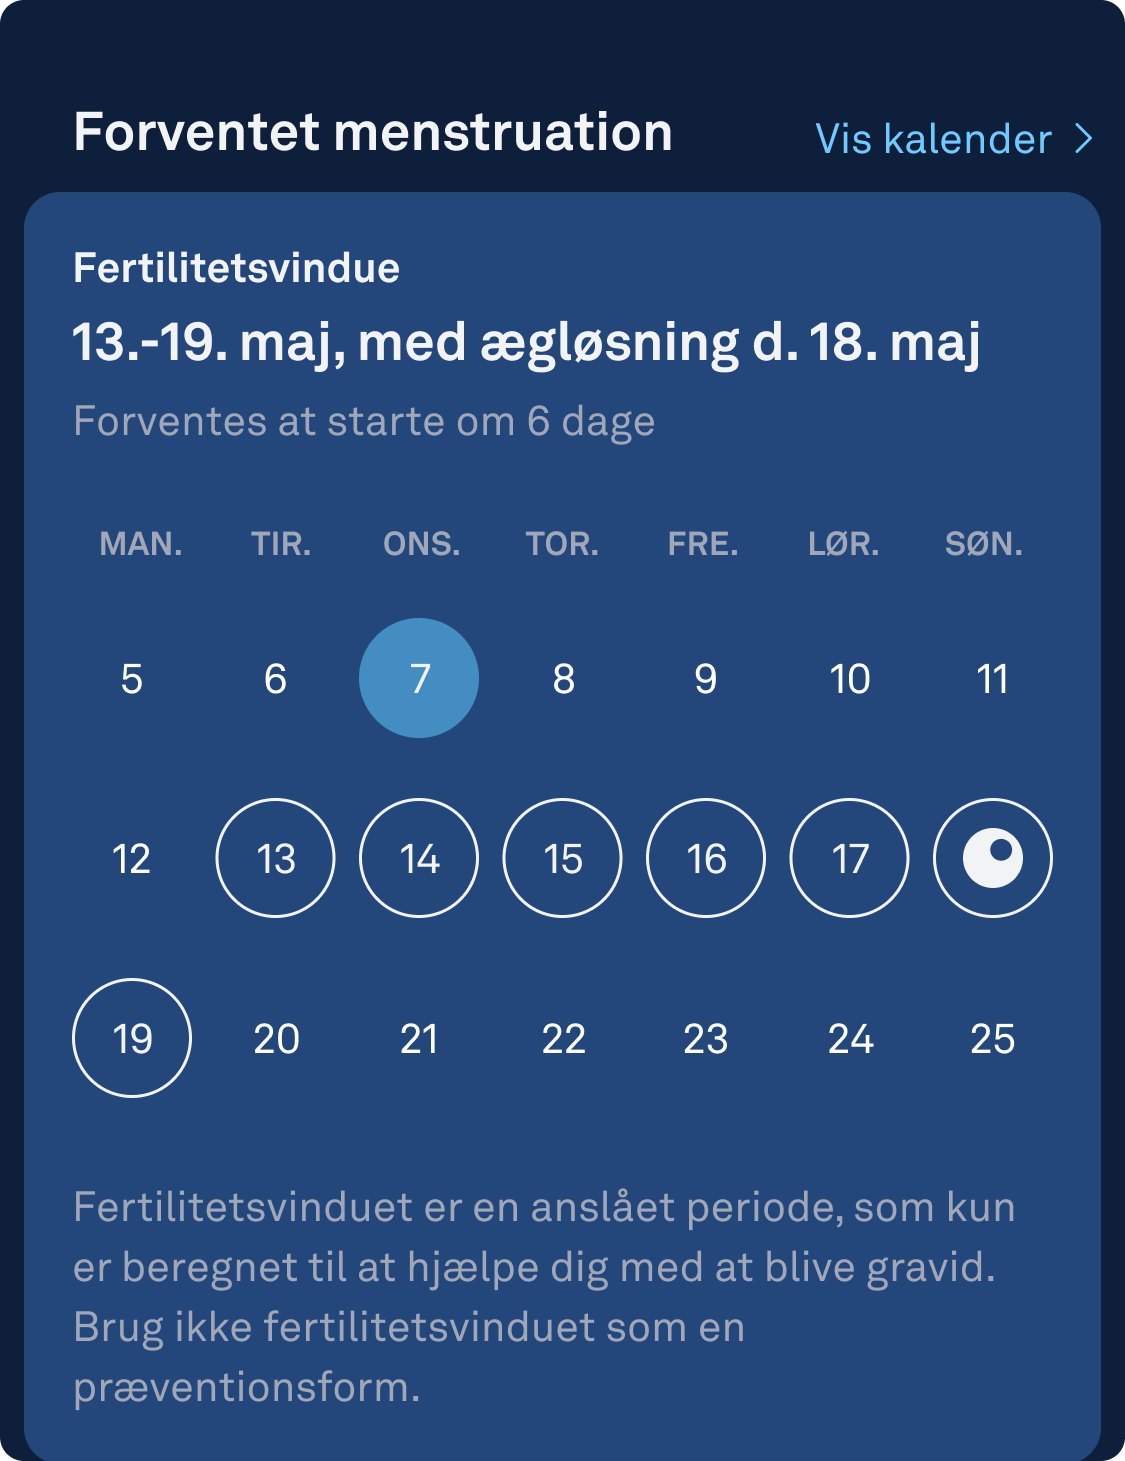Tap date 20 in the calendar
This screenshot has height=1461, width=1125.
click(276, 1039)
